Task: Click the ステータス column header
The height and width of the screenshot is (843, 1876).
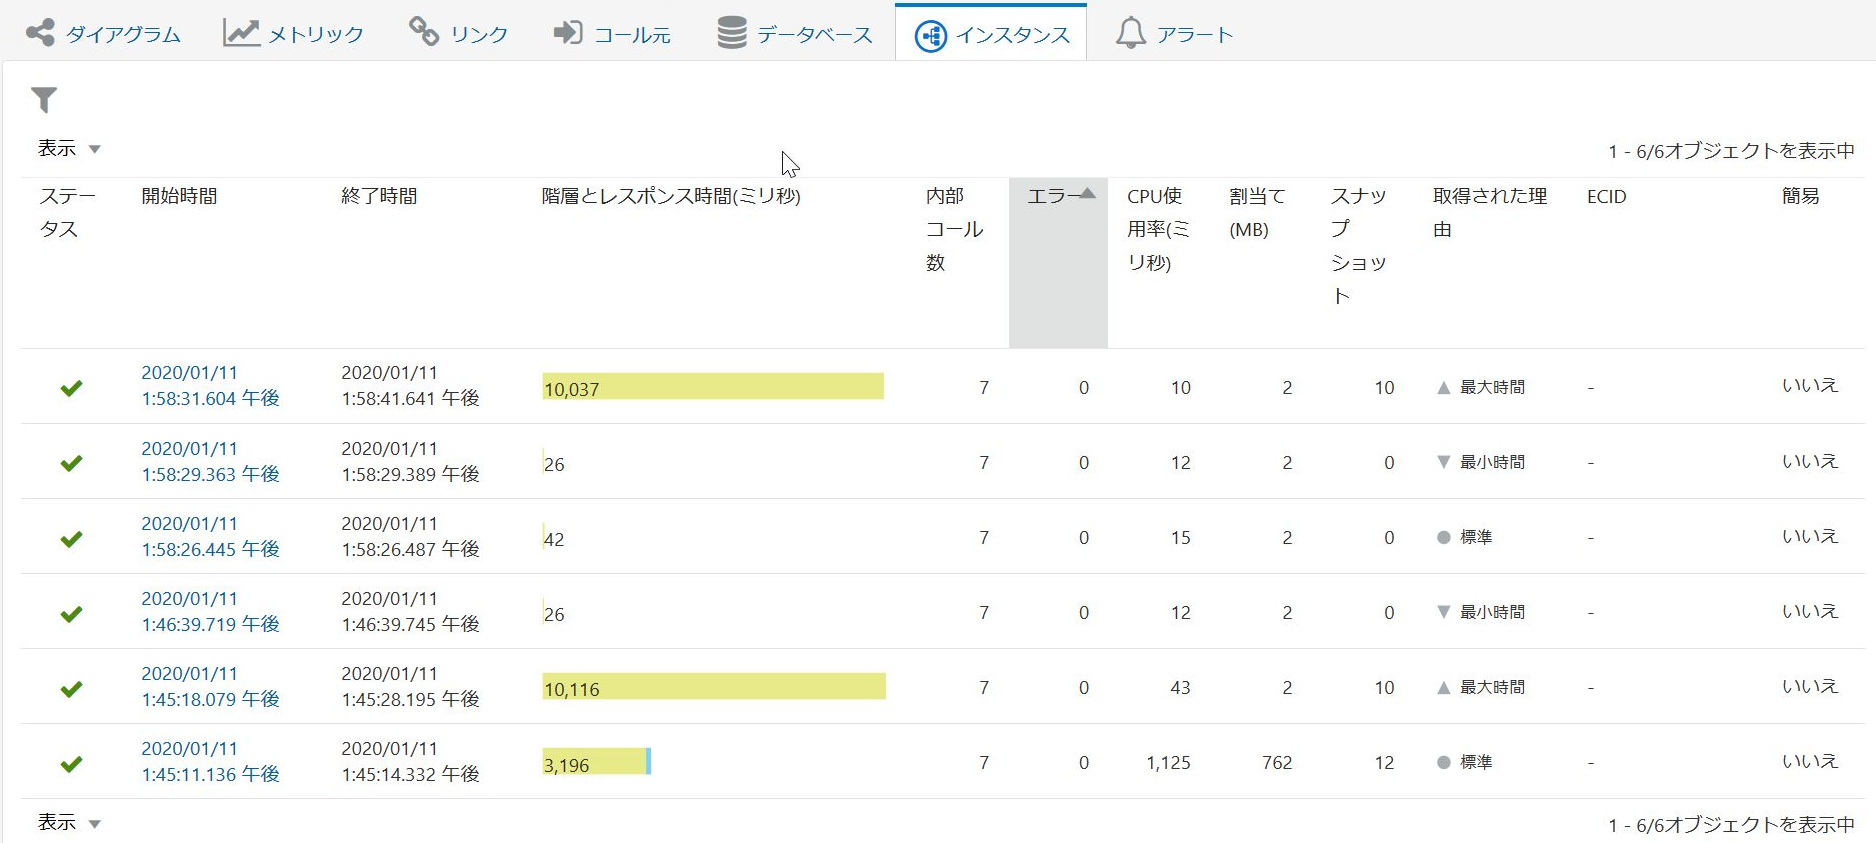Action: point(67,212)
